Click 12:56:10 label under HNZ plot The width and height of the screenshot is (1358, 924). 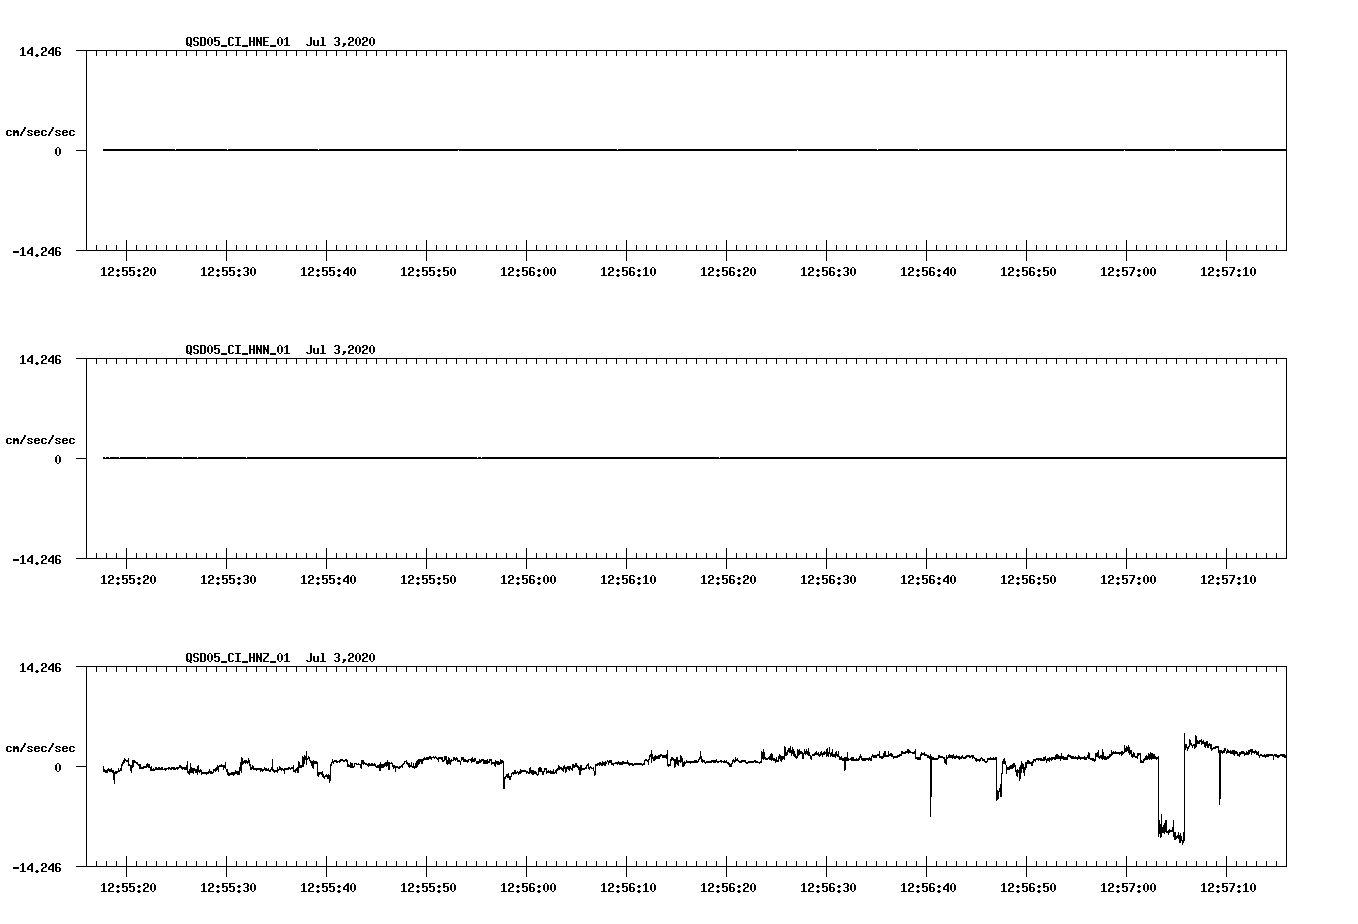pyautogui.click(x=628, y=888)
